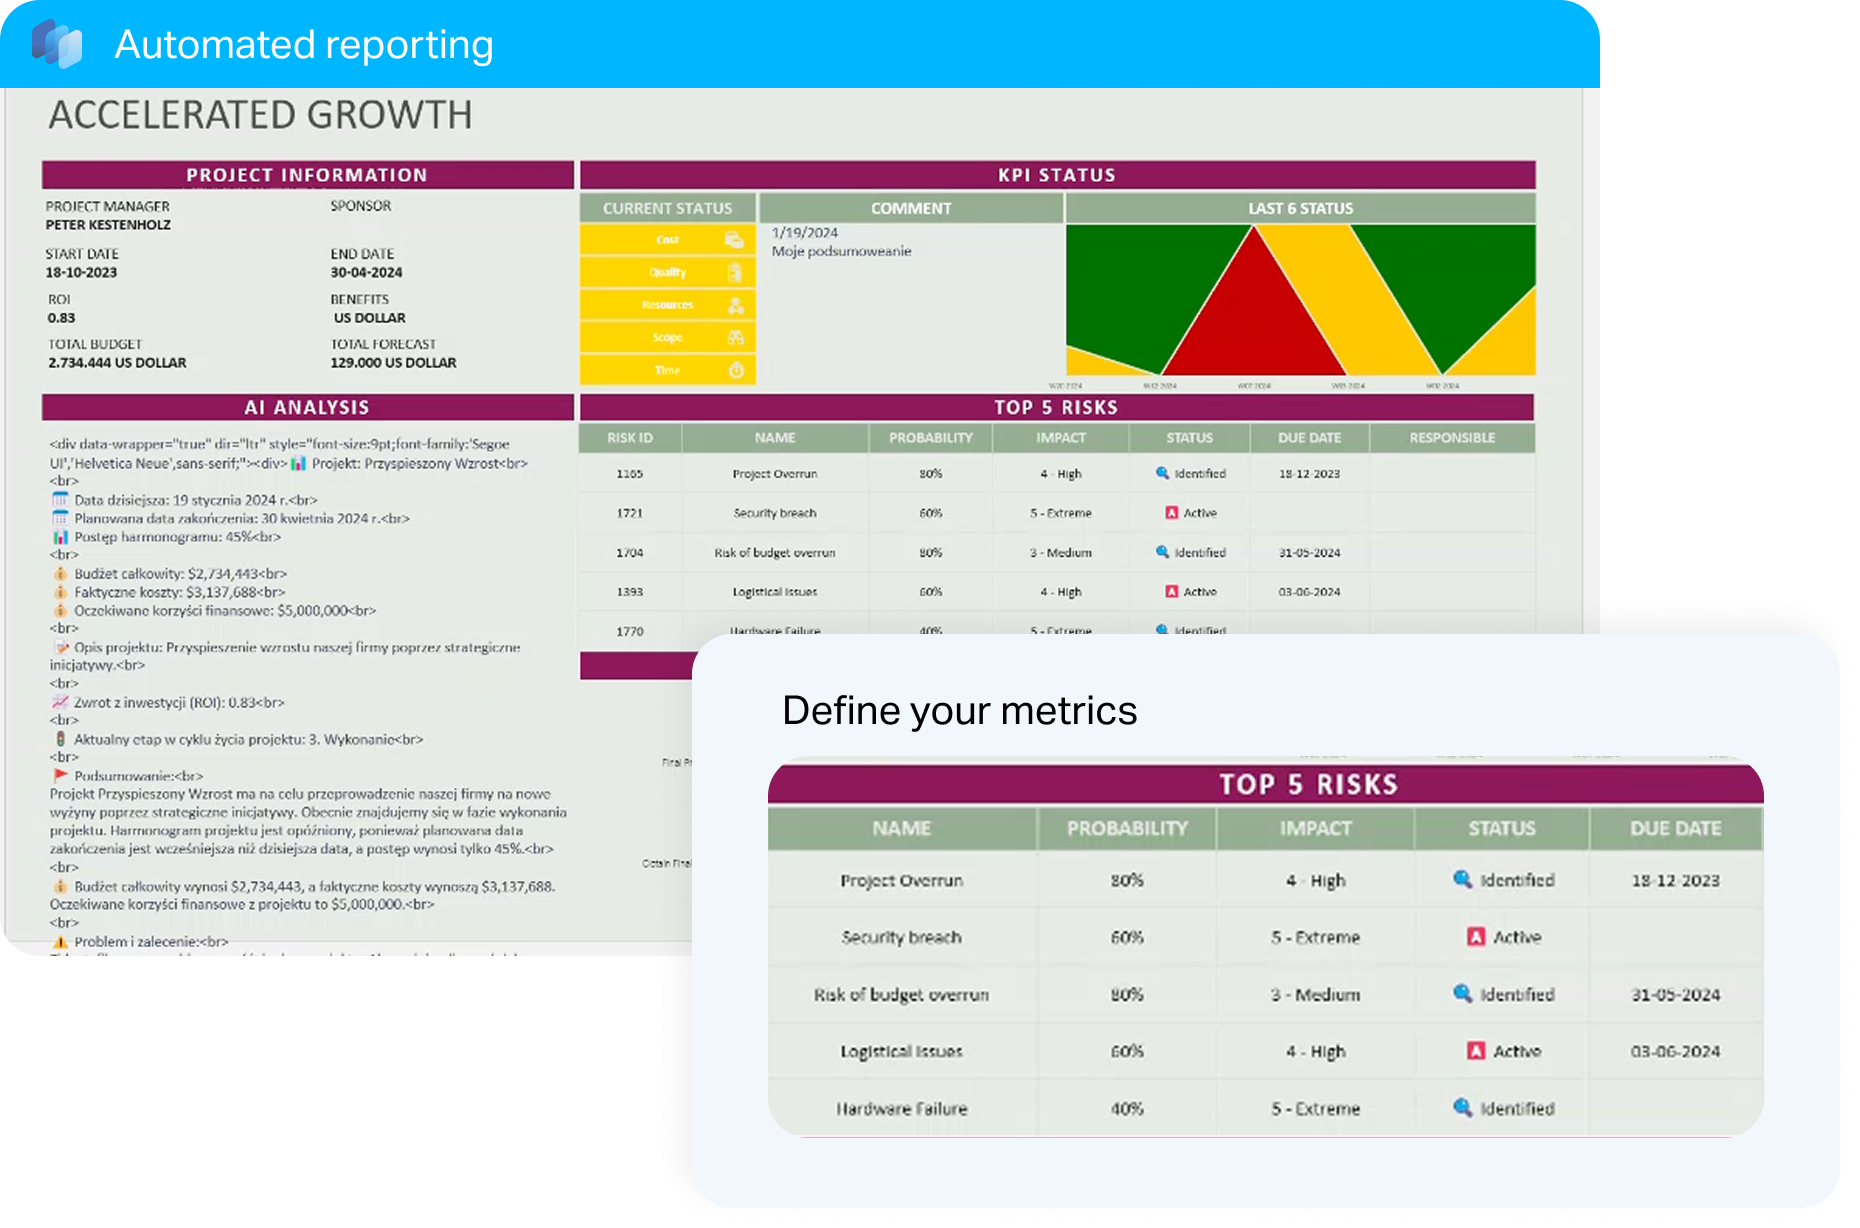Click the Cost status icon
Screen dimensions: 1860x1228
pos(736,240)
